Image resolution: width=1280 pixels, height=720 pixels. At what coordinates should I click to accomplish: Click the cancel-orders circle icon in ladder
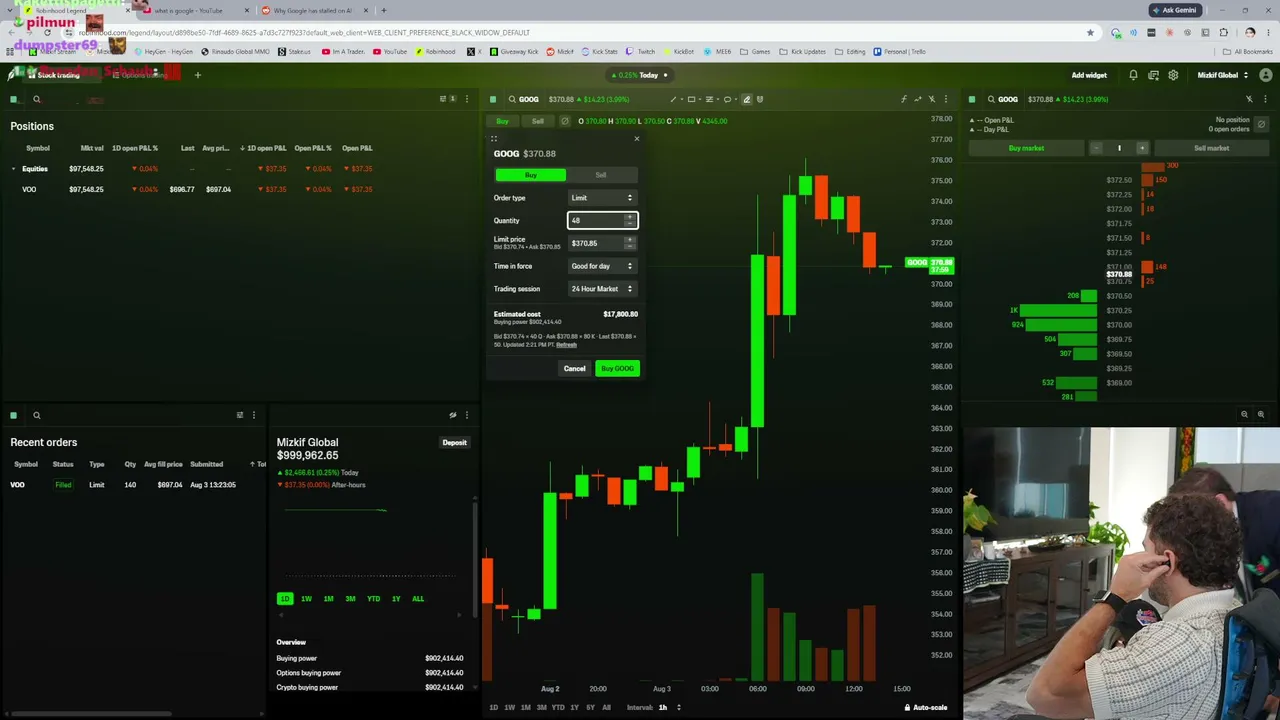(1261, 124)
